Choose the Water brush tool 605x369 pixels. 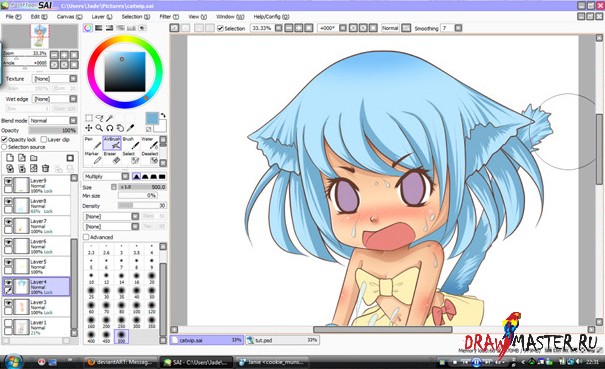click(x=150, y=143)
